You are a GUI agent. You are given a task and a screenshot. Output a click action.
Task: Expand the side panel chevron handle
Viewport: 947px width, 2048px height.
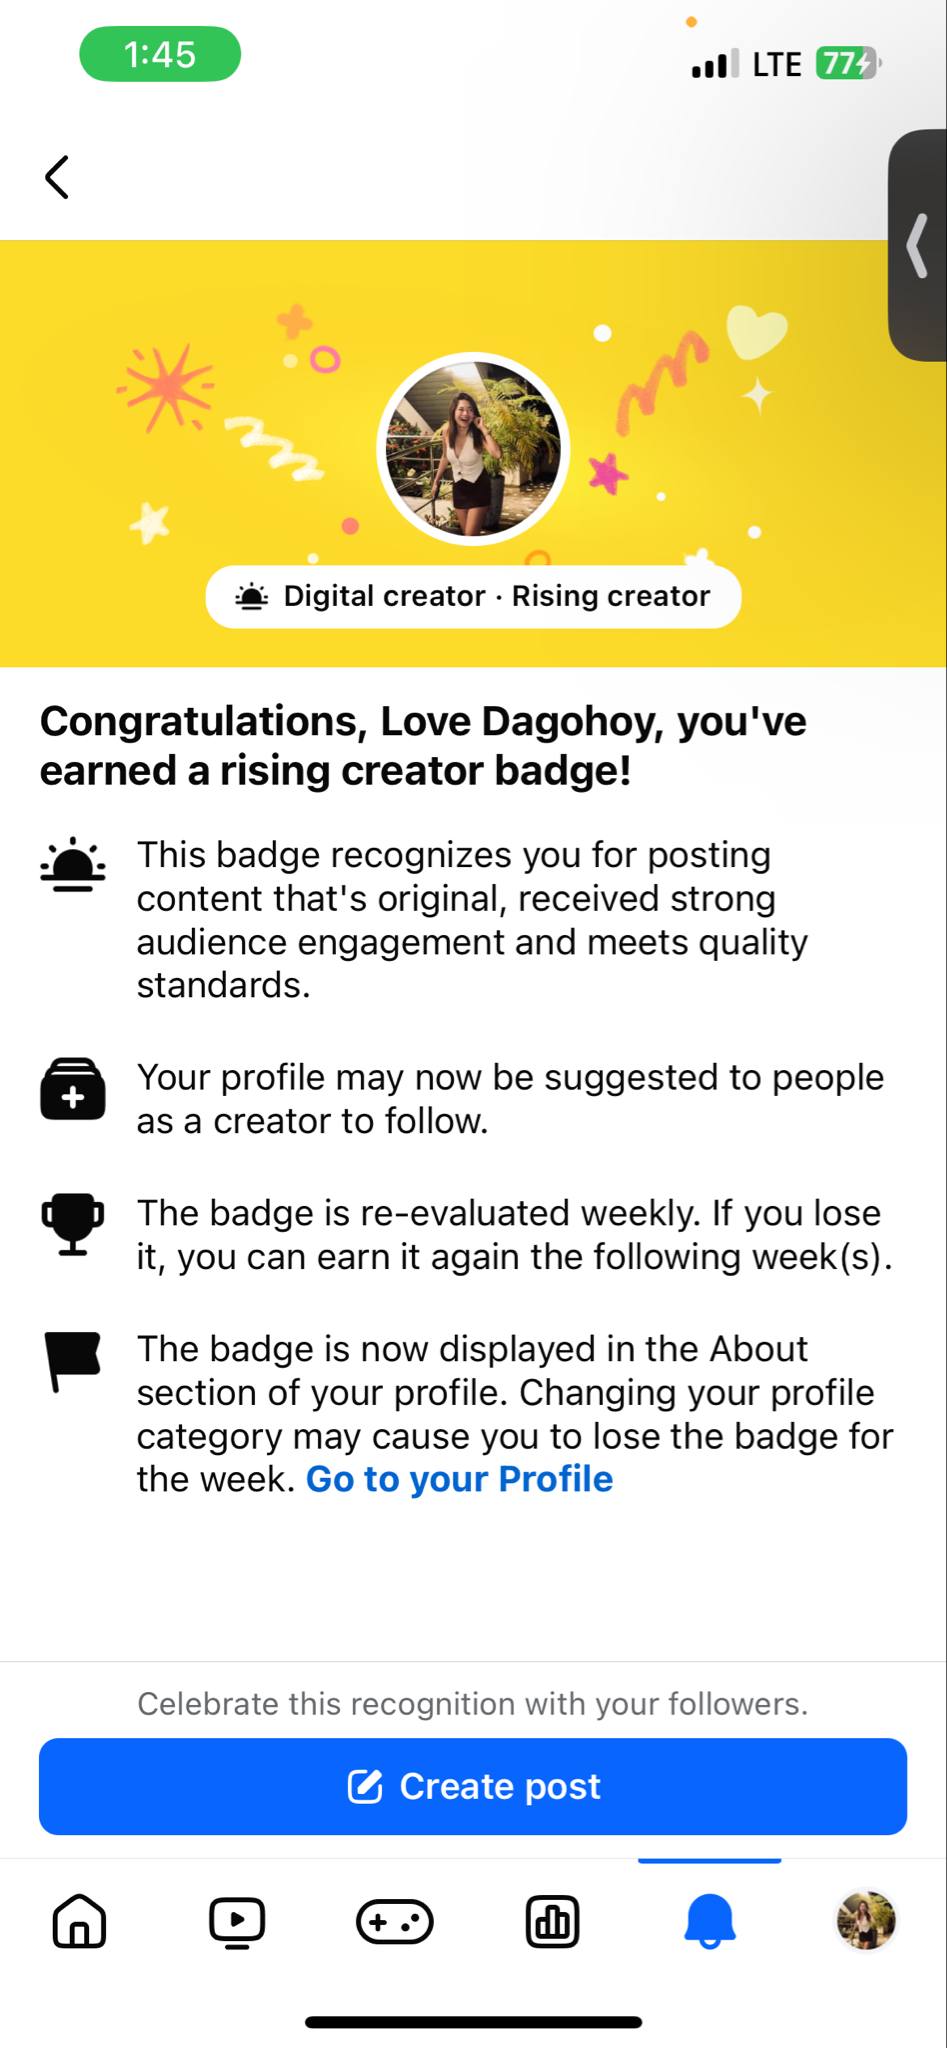tap(918, 245)
